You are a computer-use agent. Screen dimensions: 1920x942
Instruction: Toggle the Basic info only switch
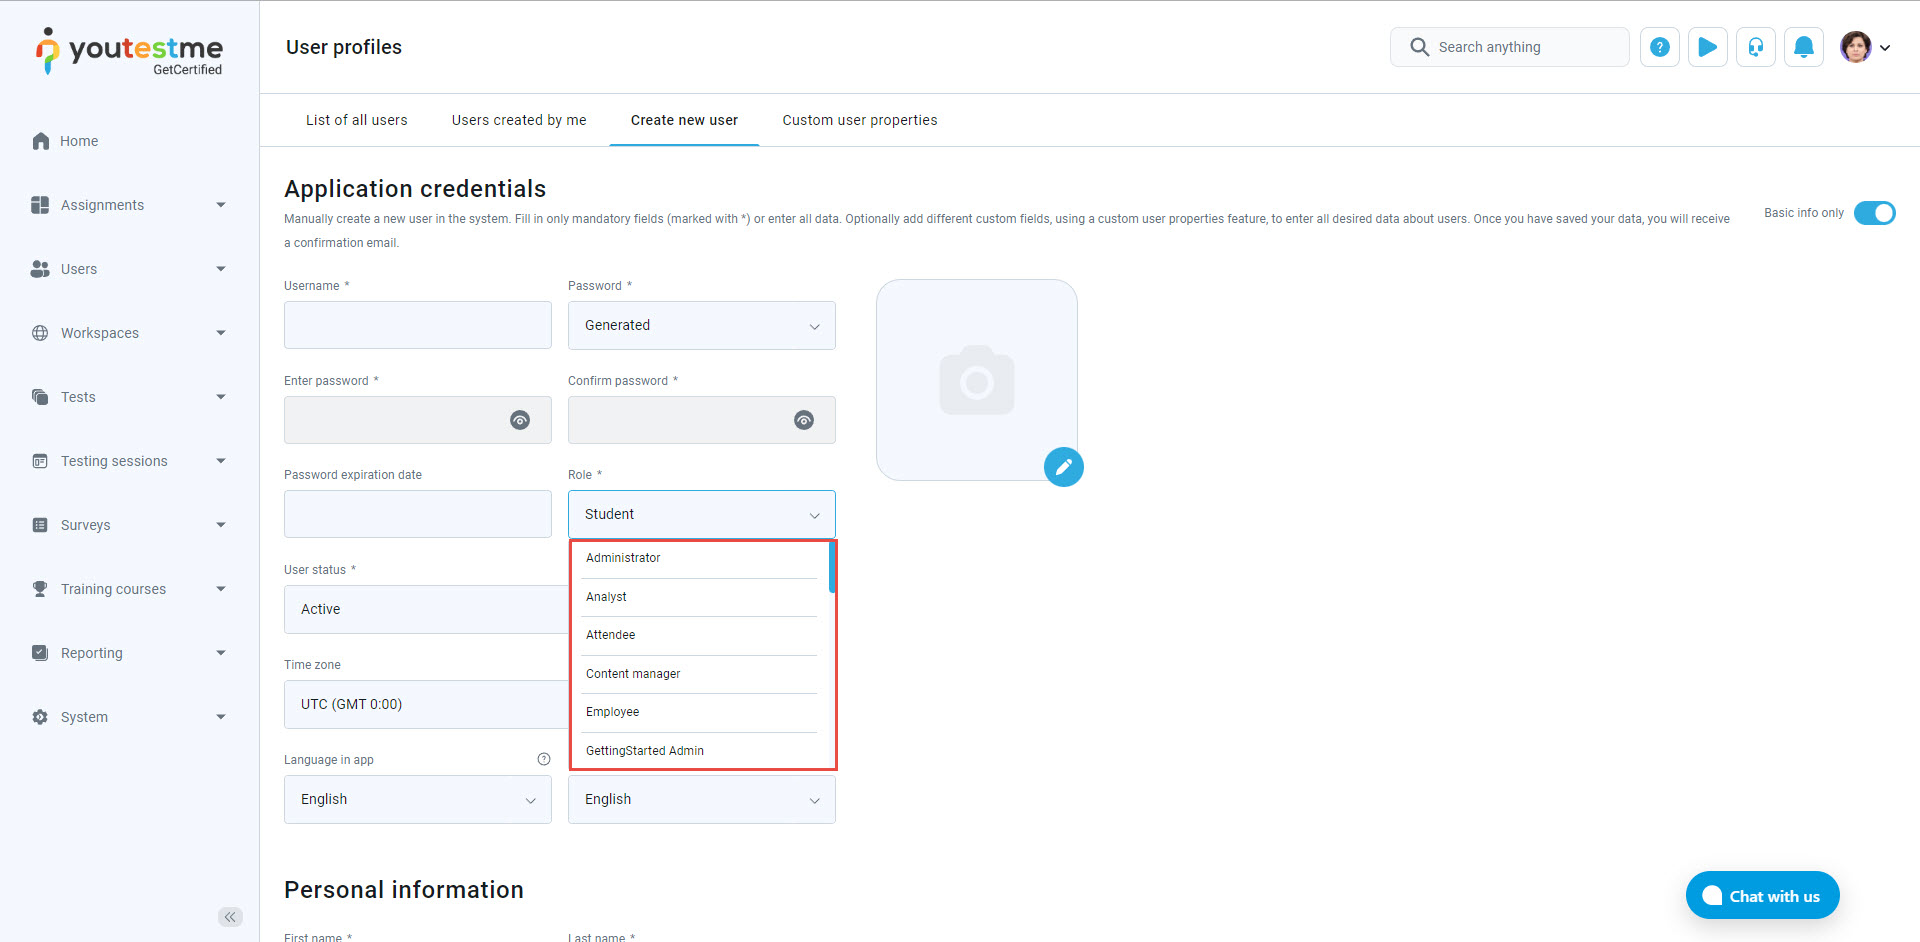point(1874,213)
